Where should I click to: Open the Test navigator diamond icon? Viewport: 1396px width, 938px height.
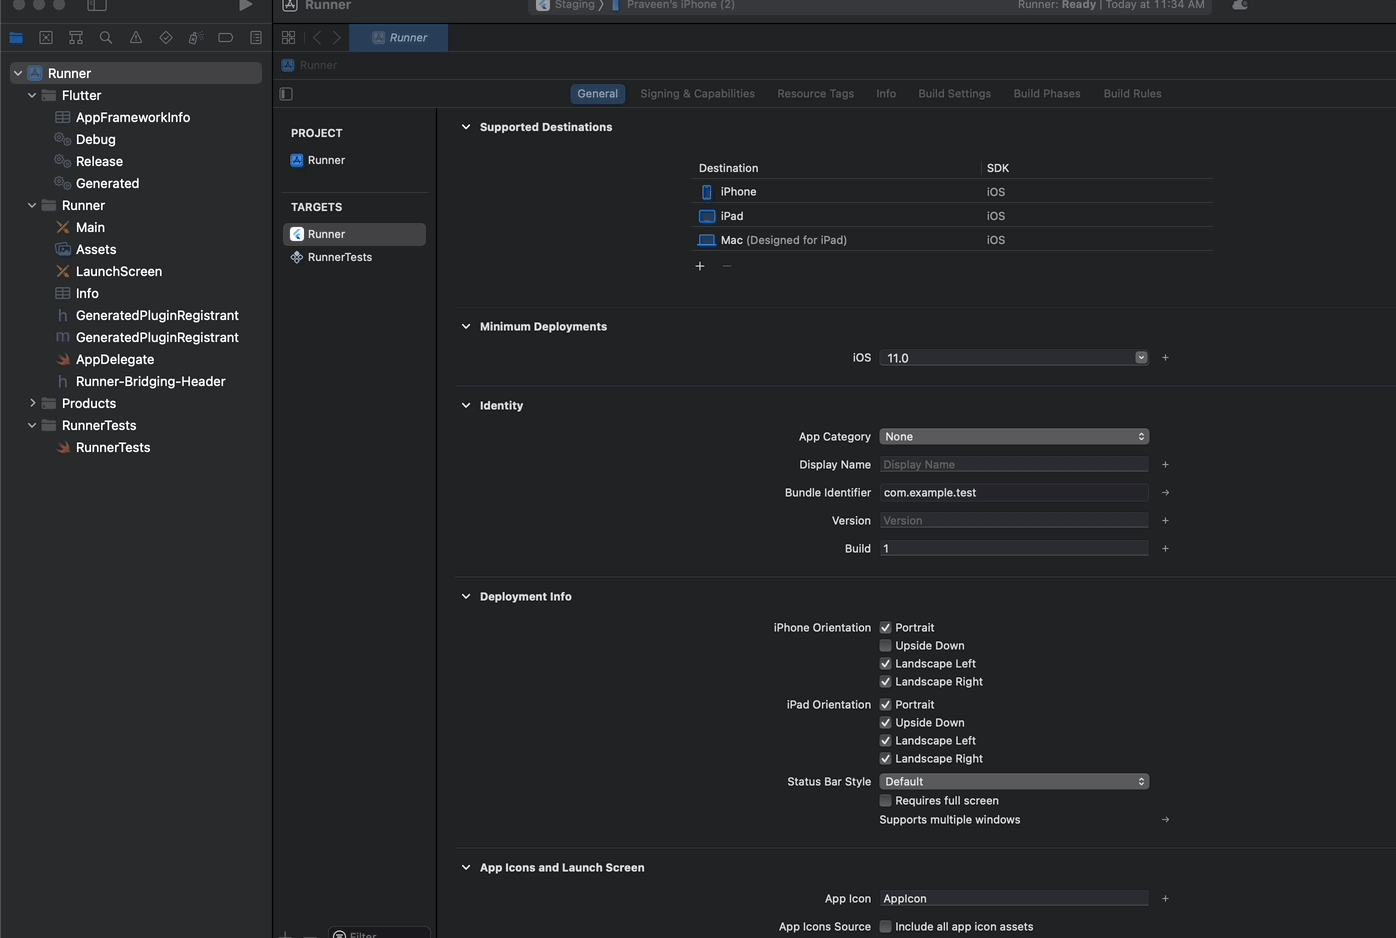point(166,38)
